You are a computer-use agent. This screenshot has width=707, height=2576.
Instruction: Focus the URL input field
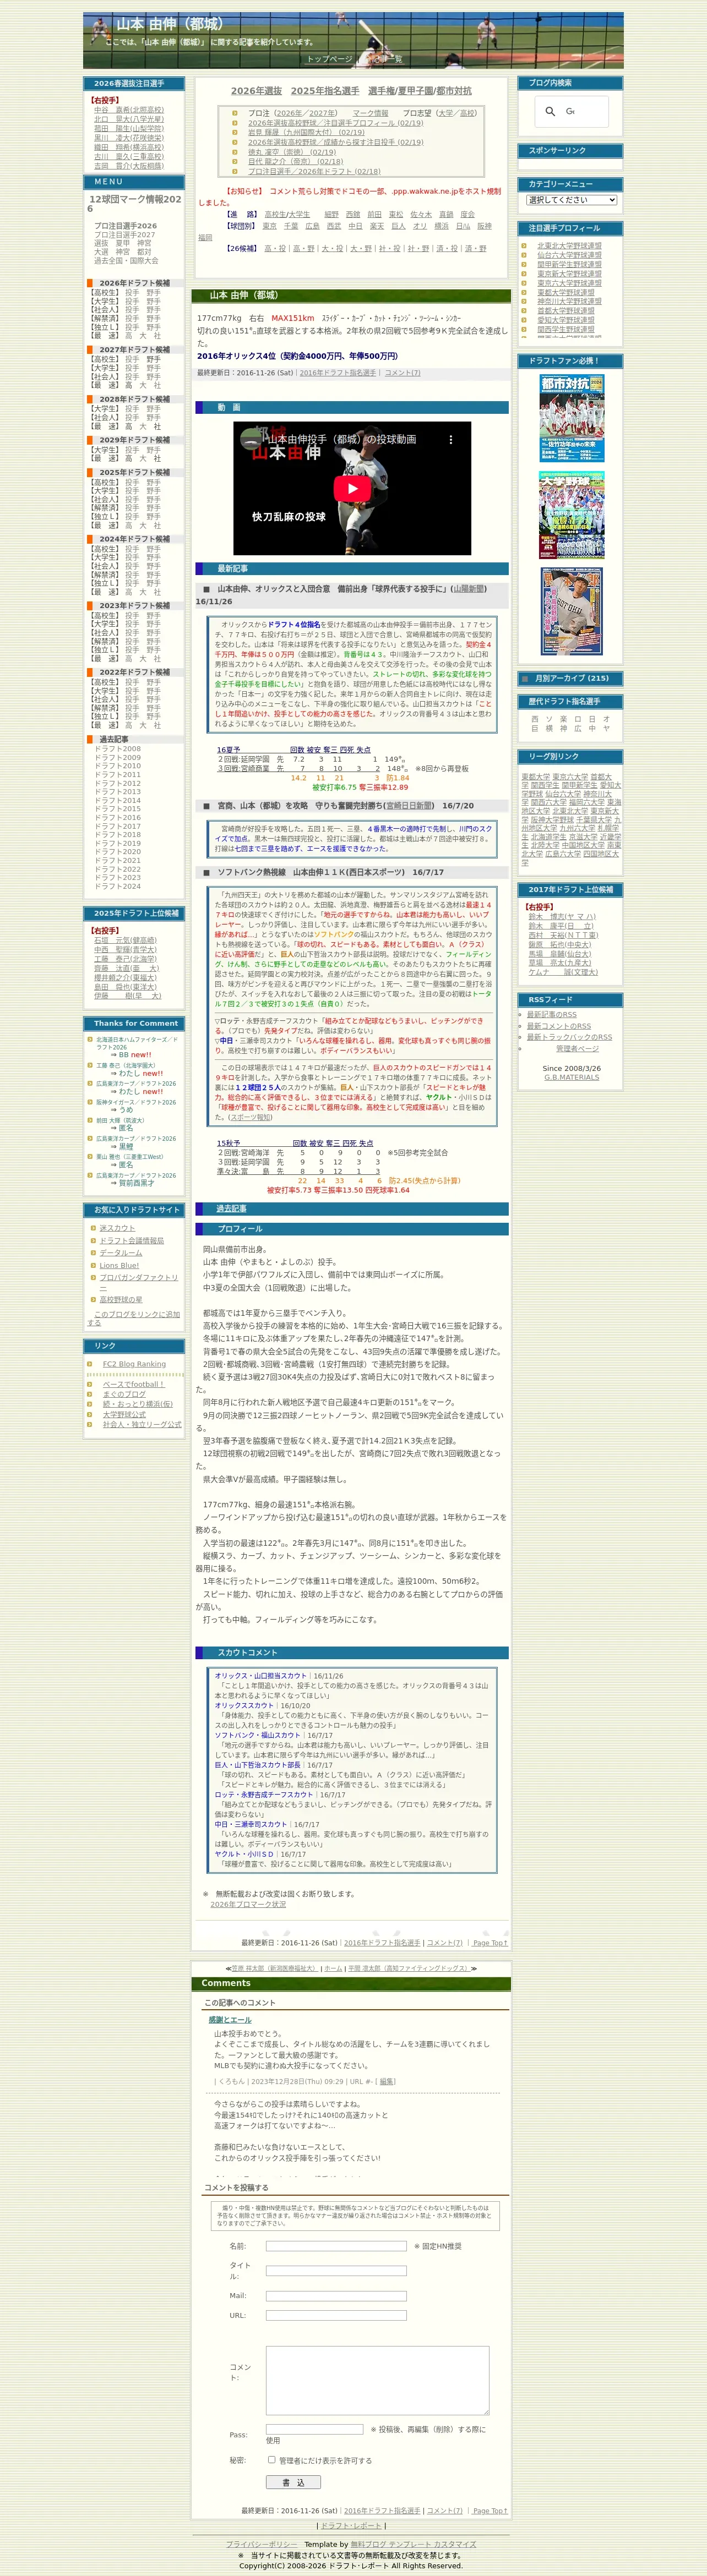[336, 2315]
